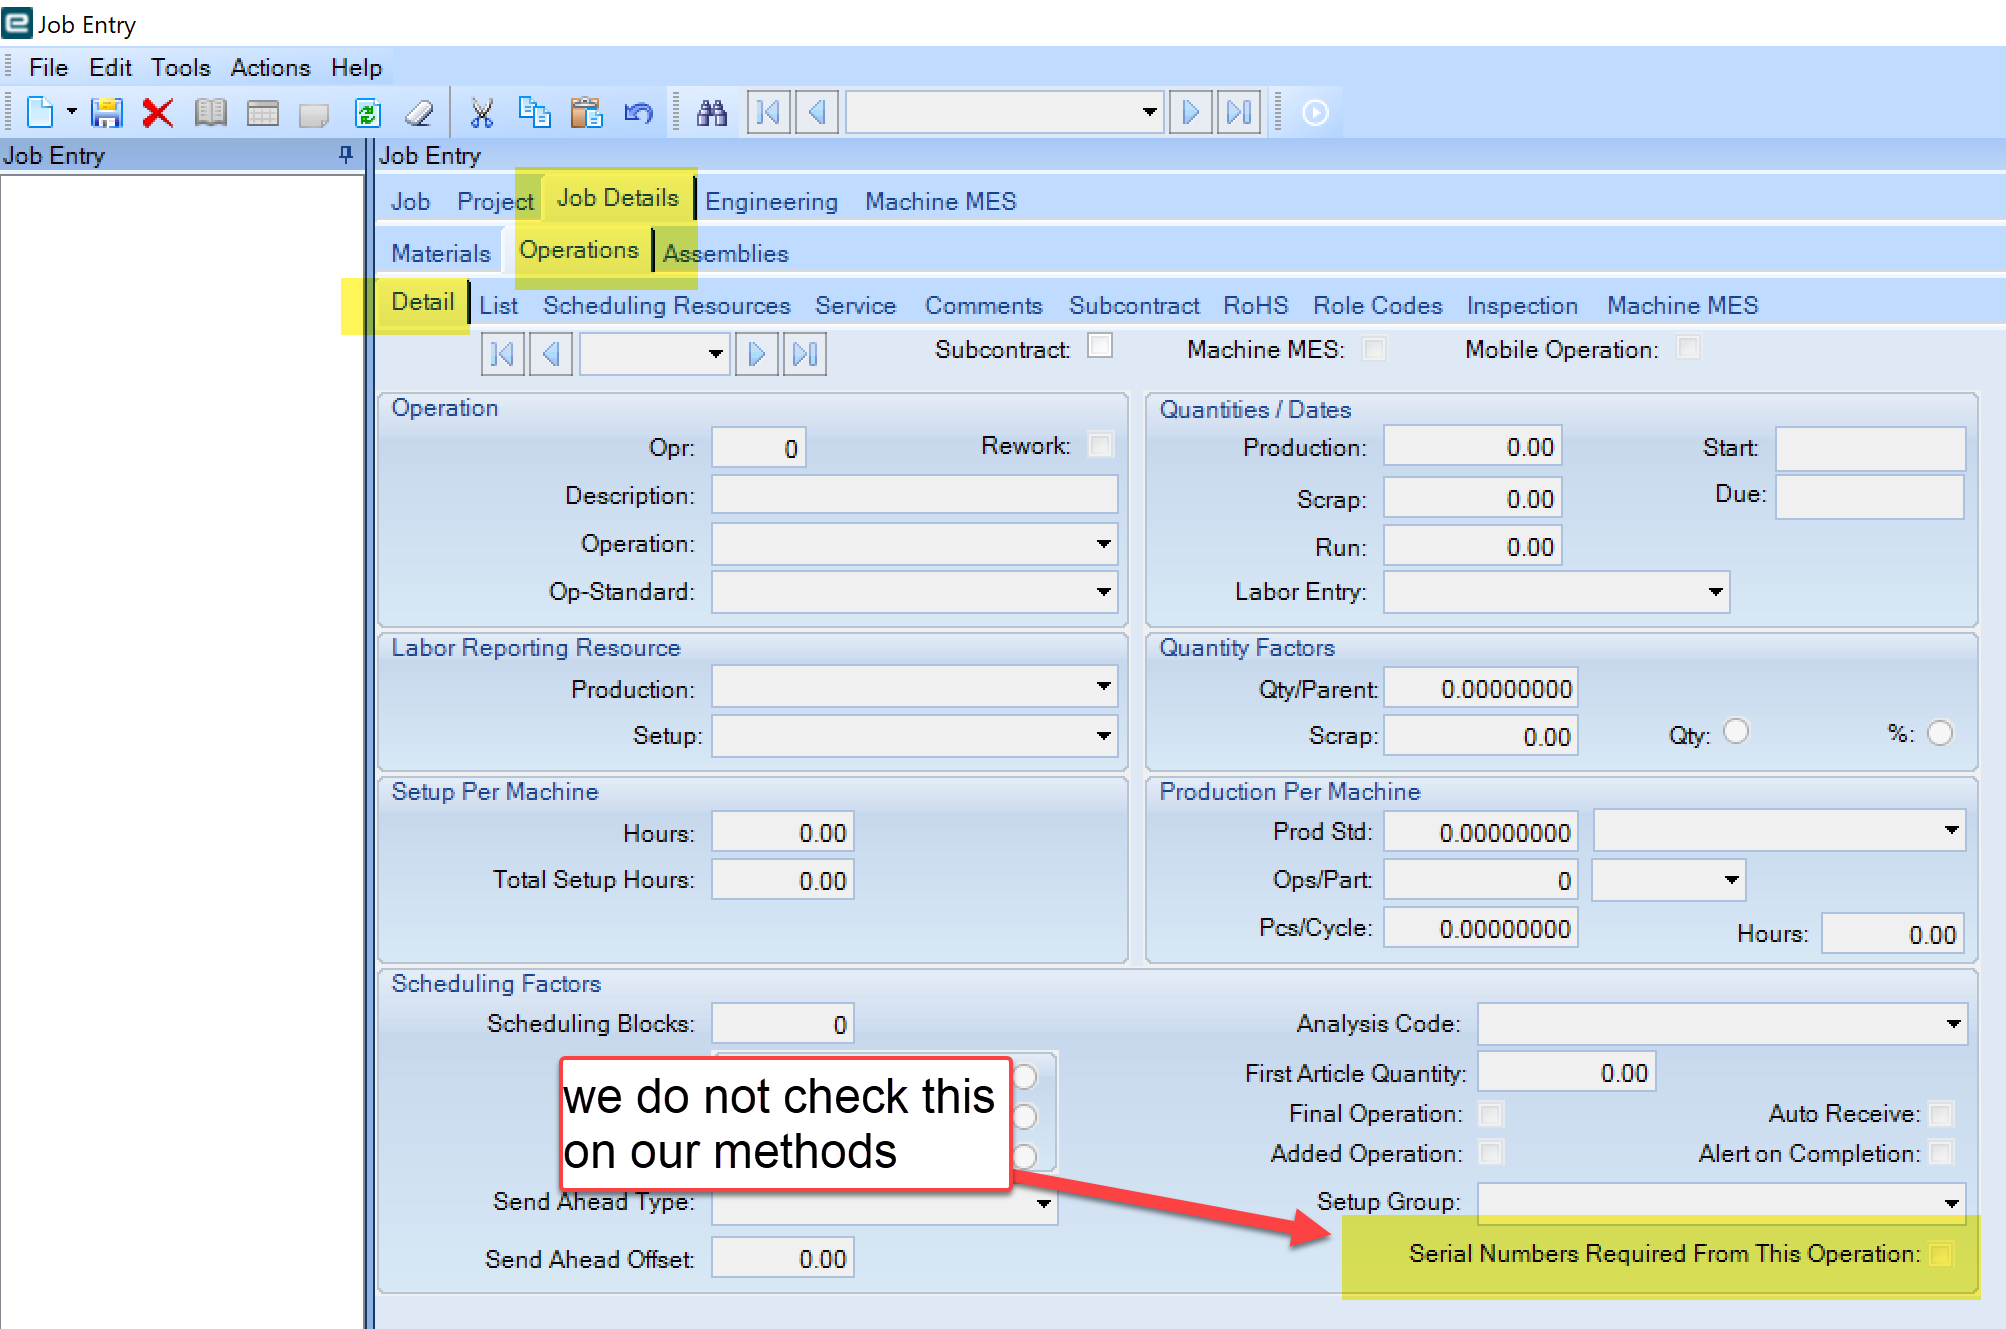
Task: Enable the Serial Numbers Required From This Operation checkbox
Action: click(1943, 1253)
